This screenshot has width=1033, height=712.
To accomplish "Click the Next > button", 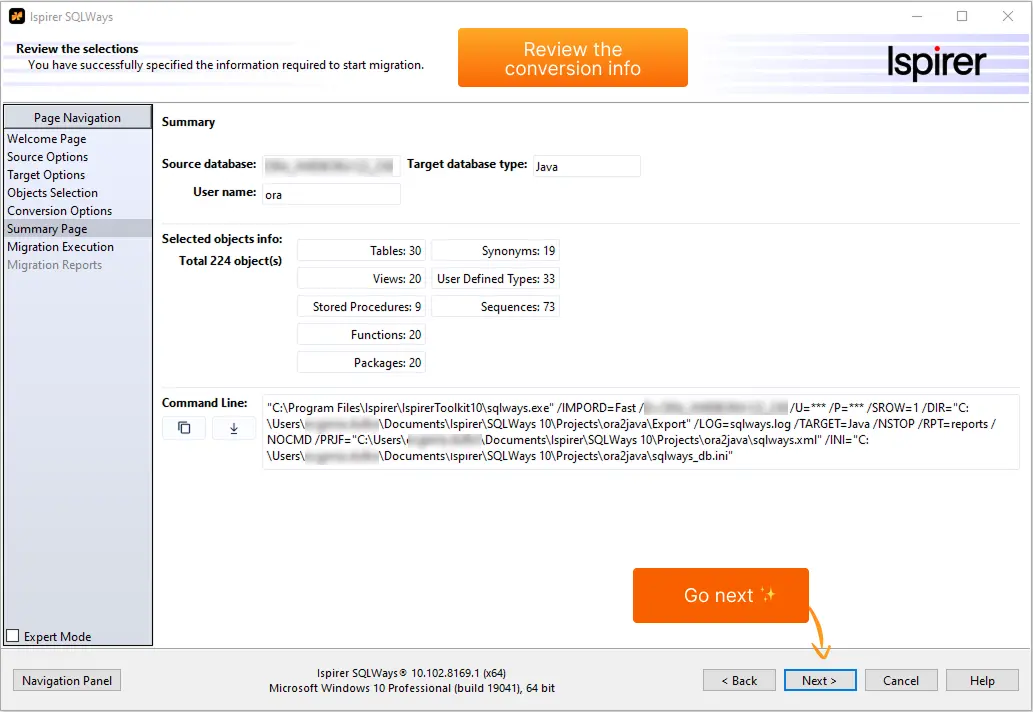I will [820, 680].
